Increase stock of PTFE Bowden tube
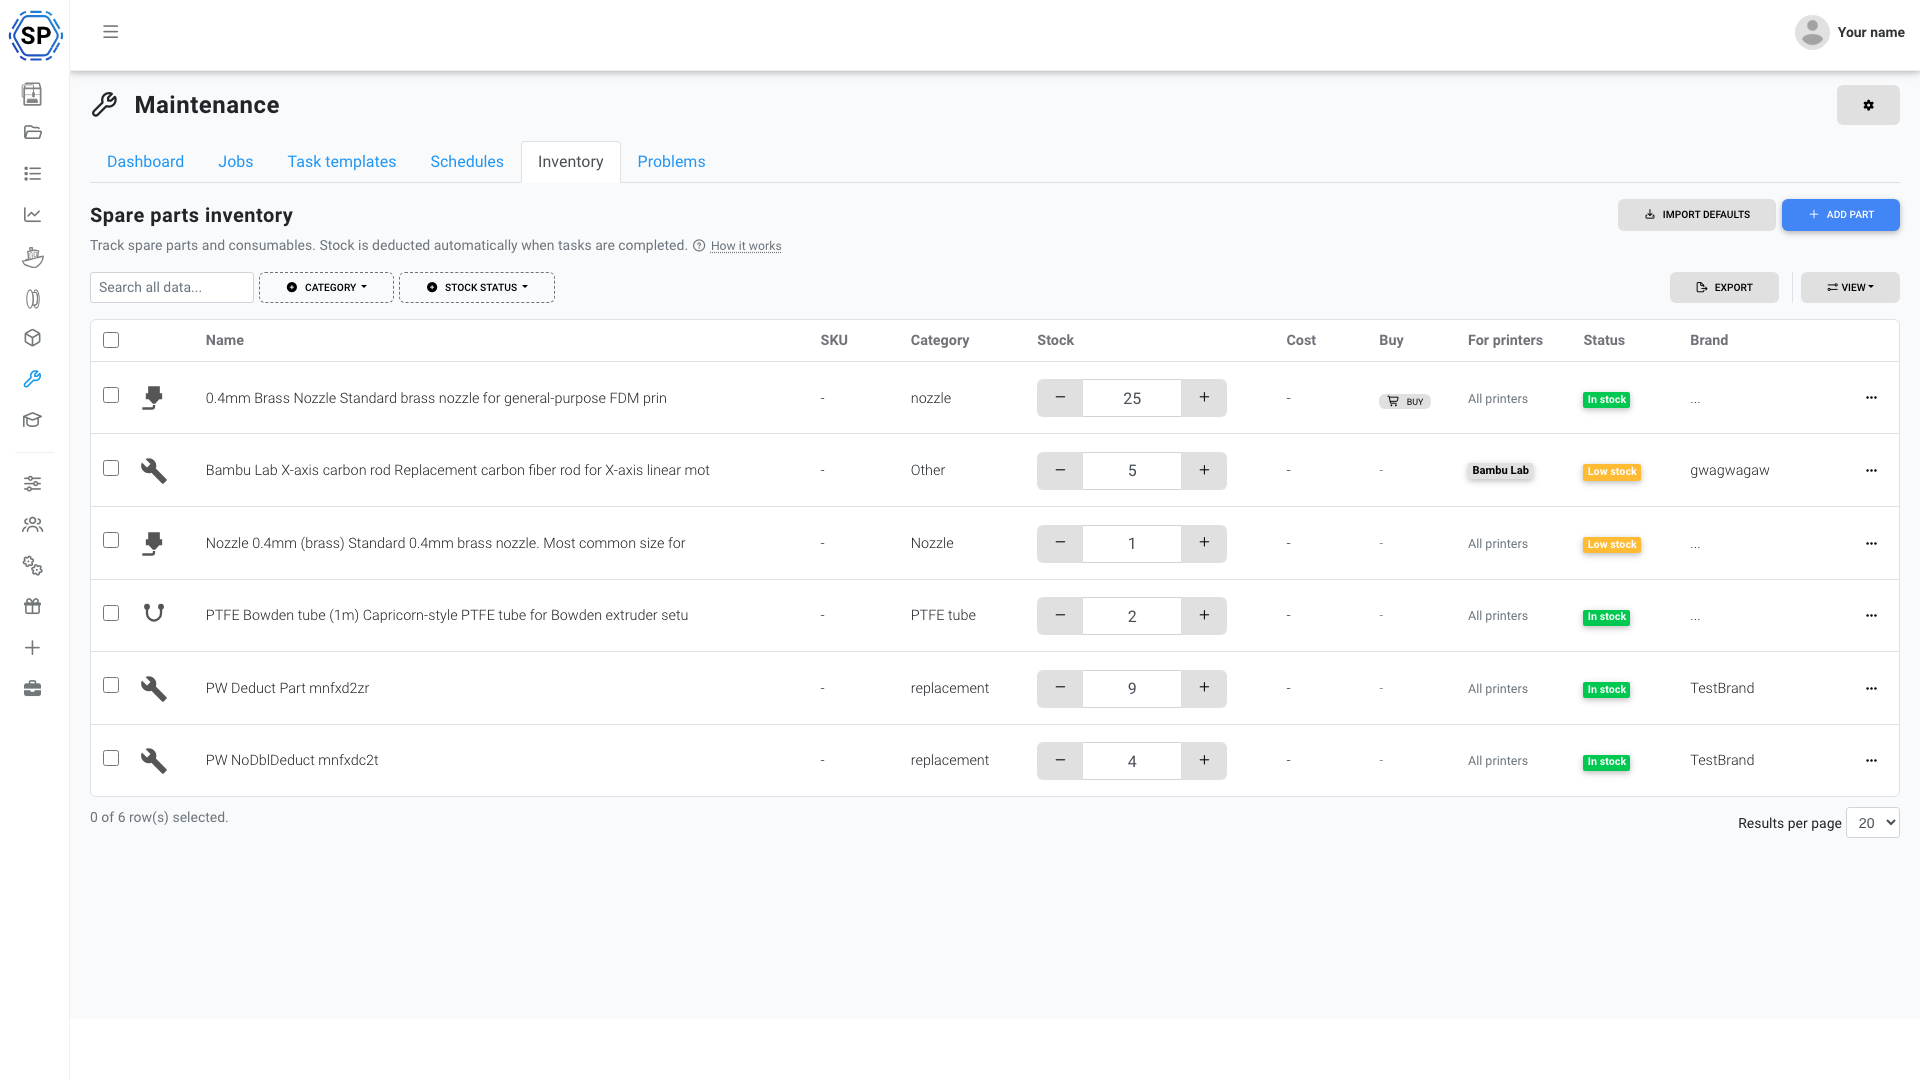This screenshot has height=1080, width=1920. (x=1204, y=615)
